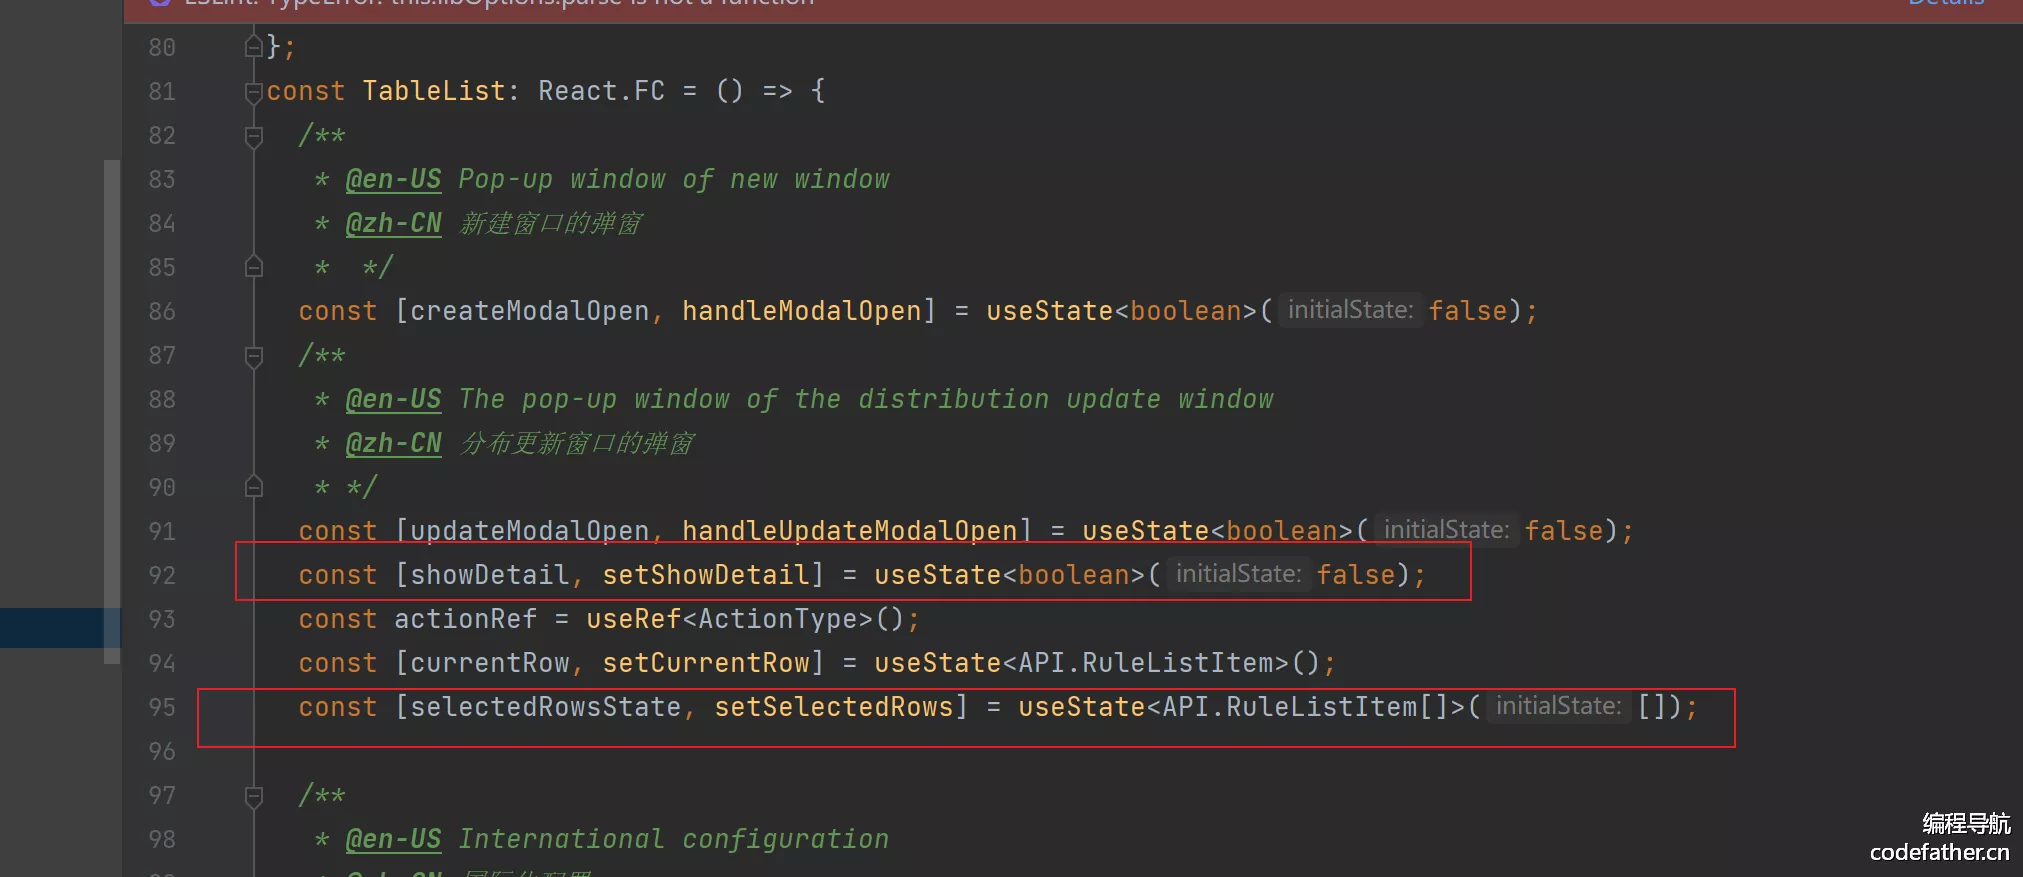Image resolution: width=2023 pixels, height=877 pixels.
Task: Click the fold end marker on line 85
Action: click(253, 267)
